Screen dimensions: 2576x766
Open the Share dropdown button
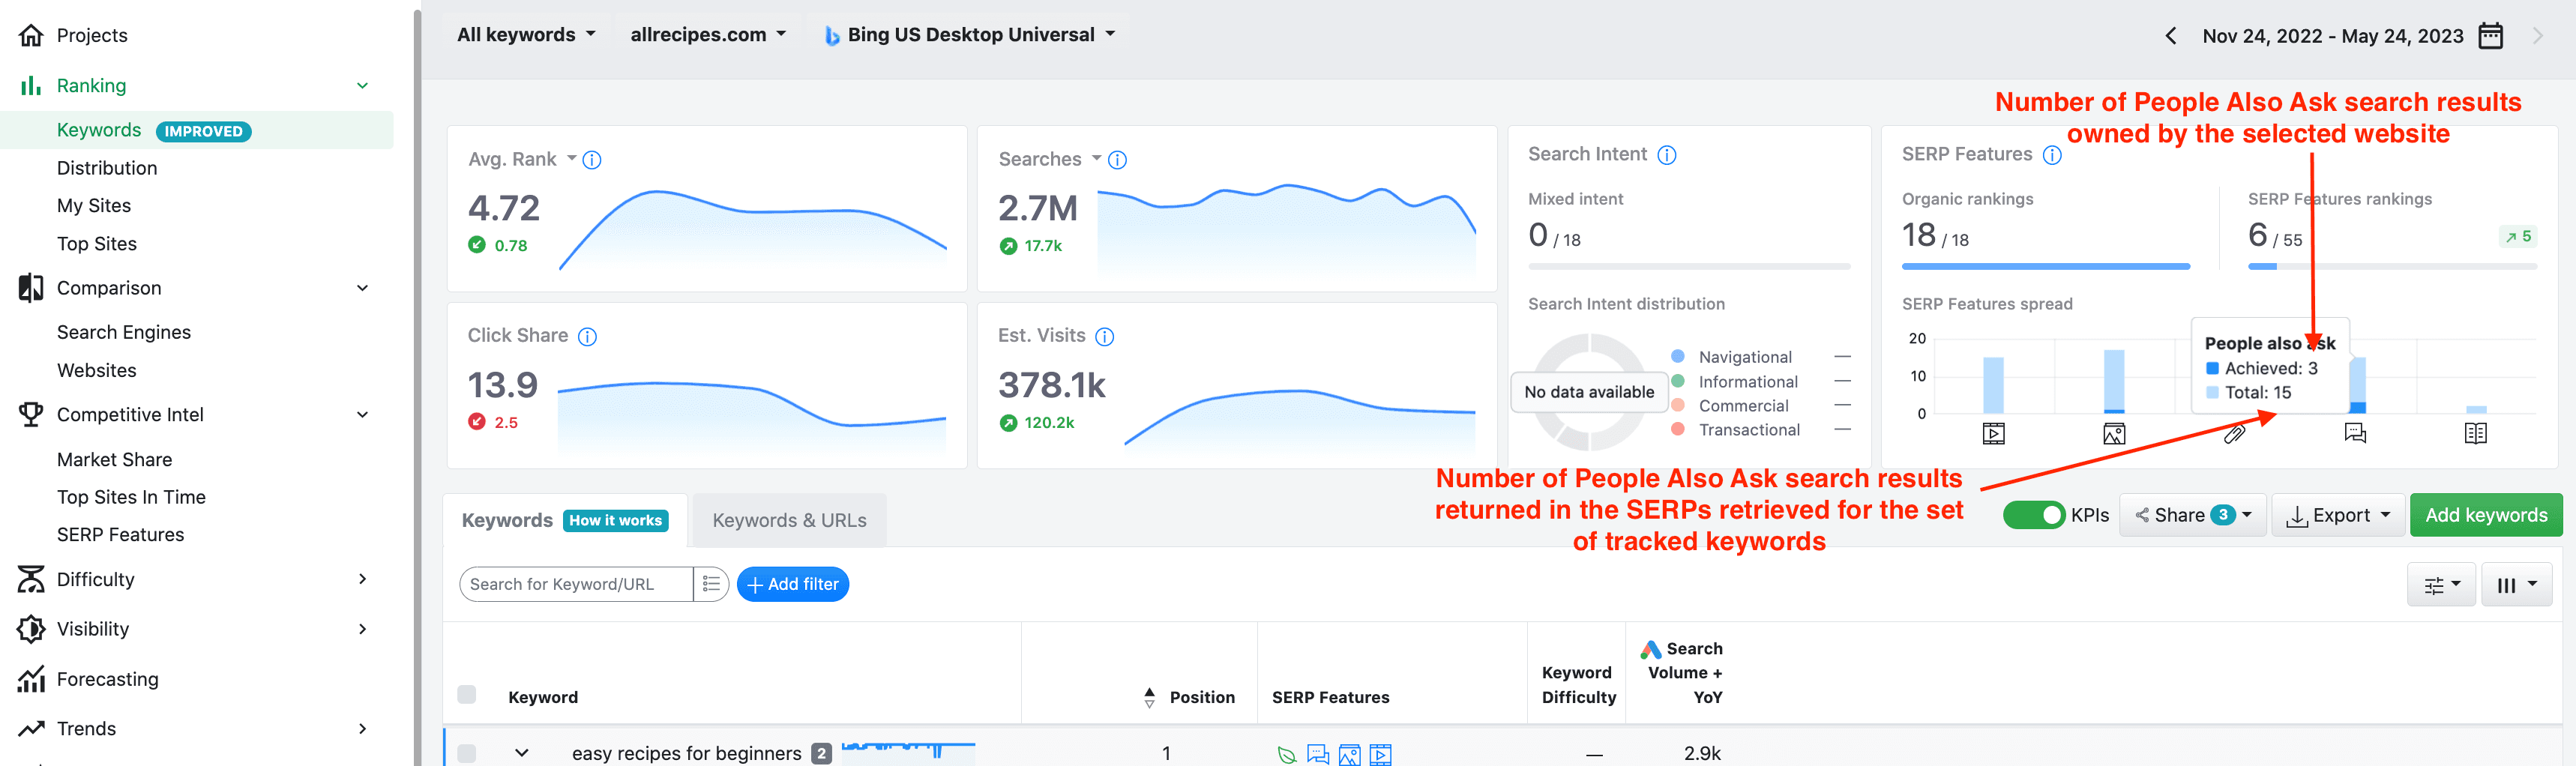coord(2193,515)
